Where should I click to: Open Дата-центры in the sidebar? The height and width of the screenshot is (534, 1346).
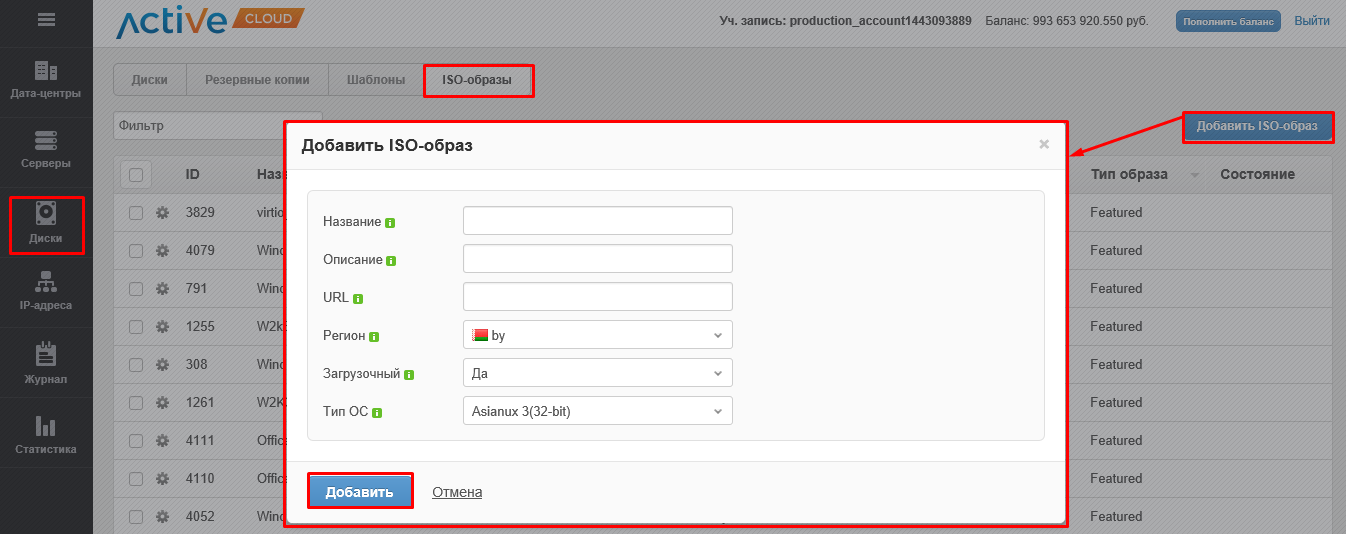(46, 81)
